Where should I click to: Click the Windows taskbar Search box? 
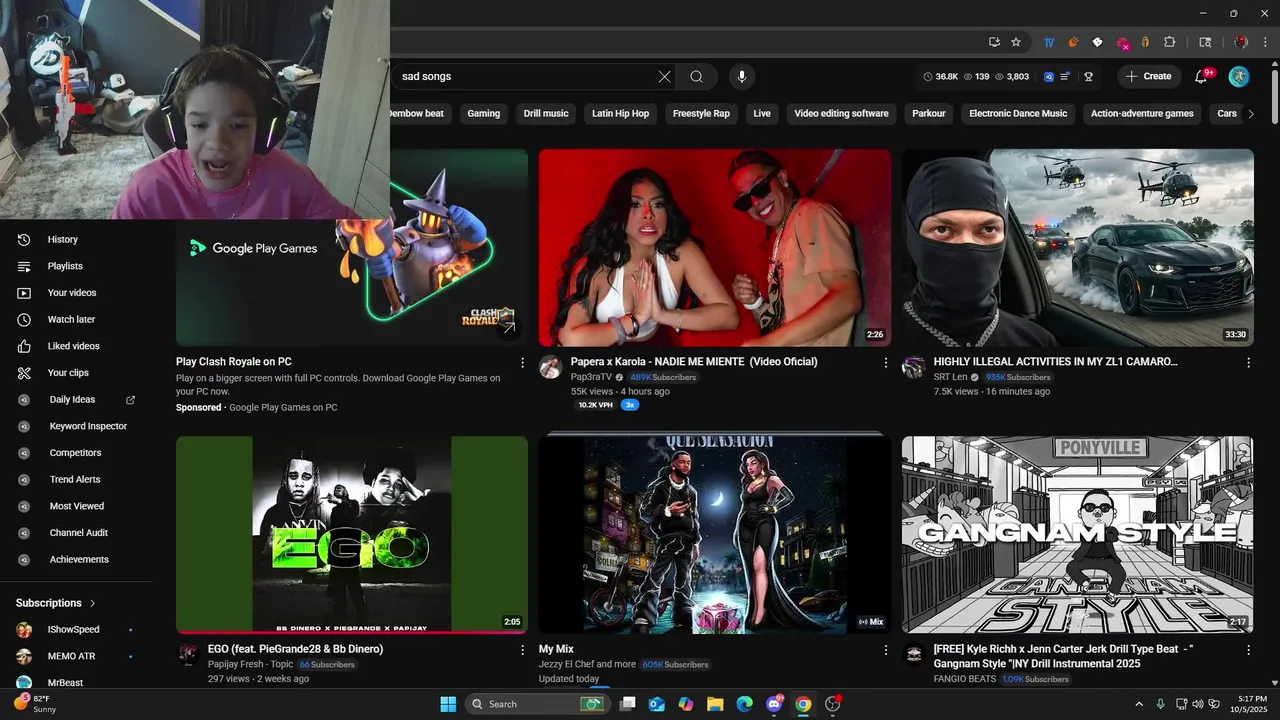click(x=537, y=704)
